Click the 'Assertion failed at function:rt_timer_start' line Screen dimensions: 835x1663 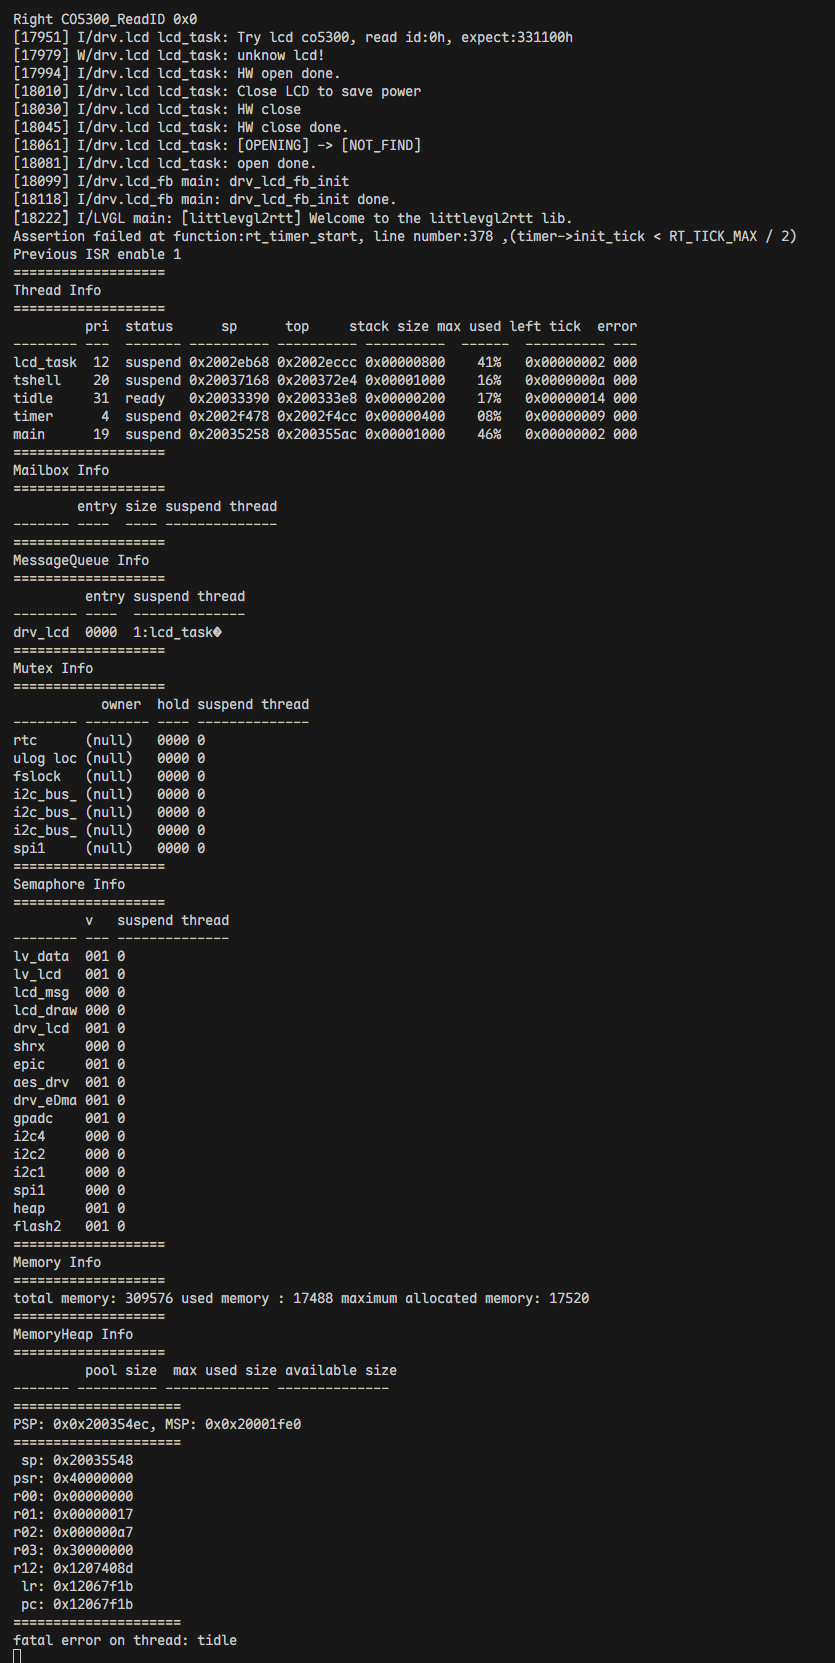click(404, 236)
